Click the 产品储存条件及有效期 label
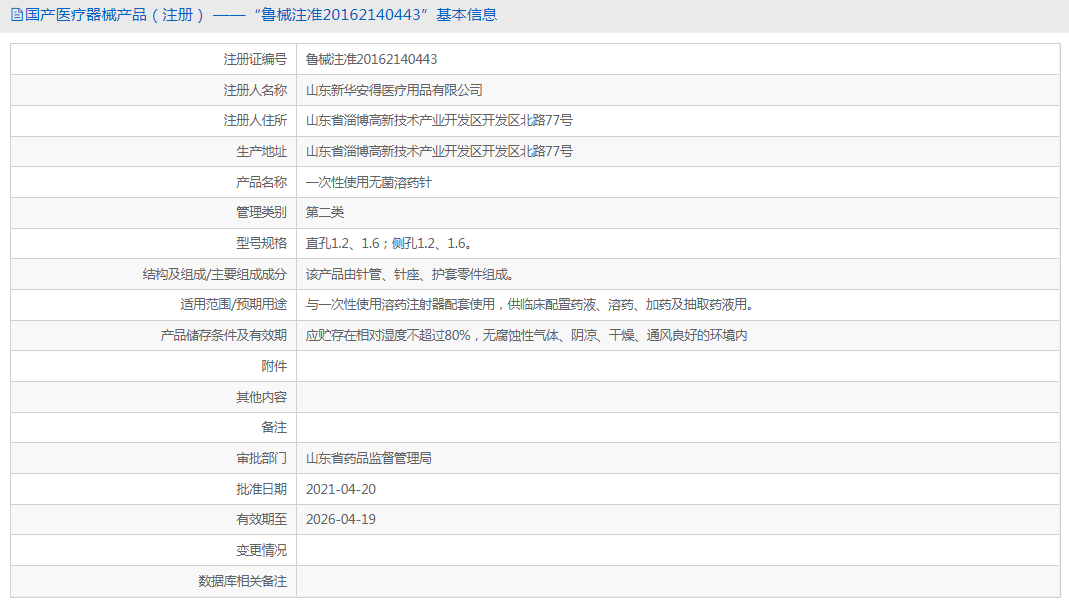The width and height of the screenshot is (1069, 606). pyautogui.click(x=224, y=335)
